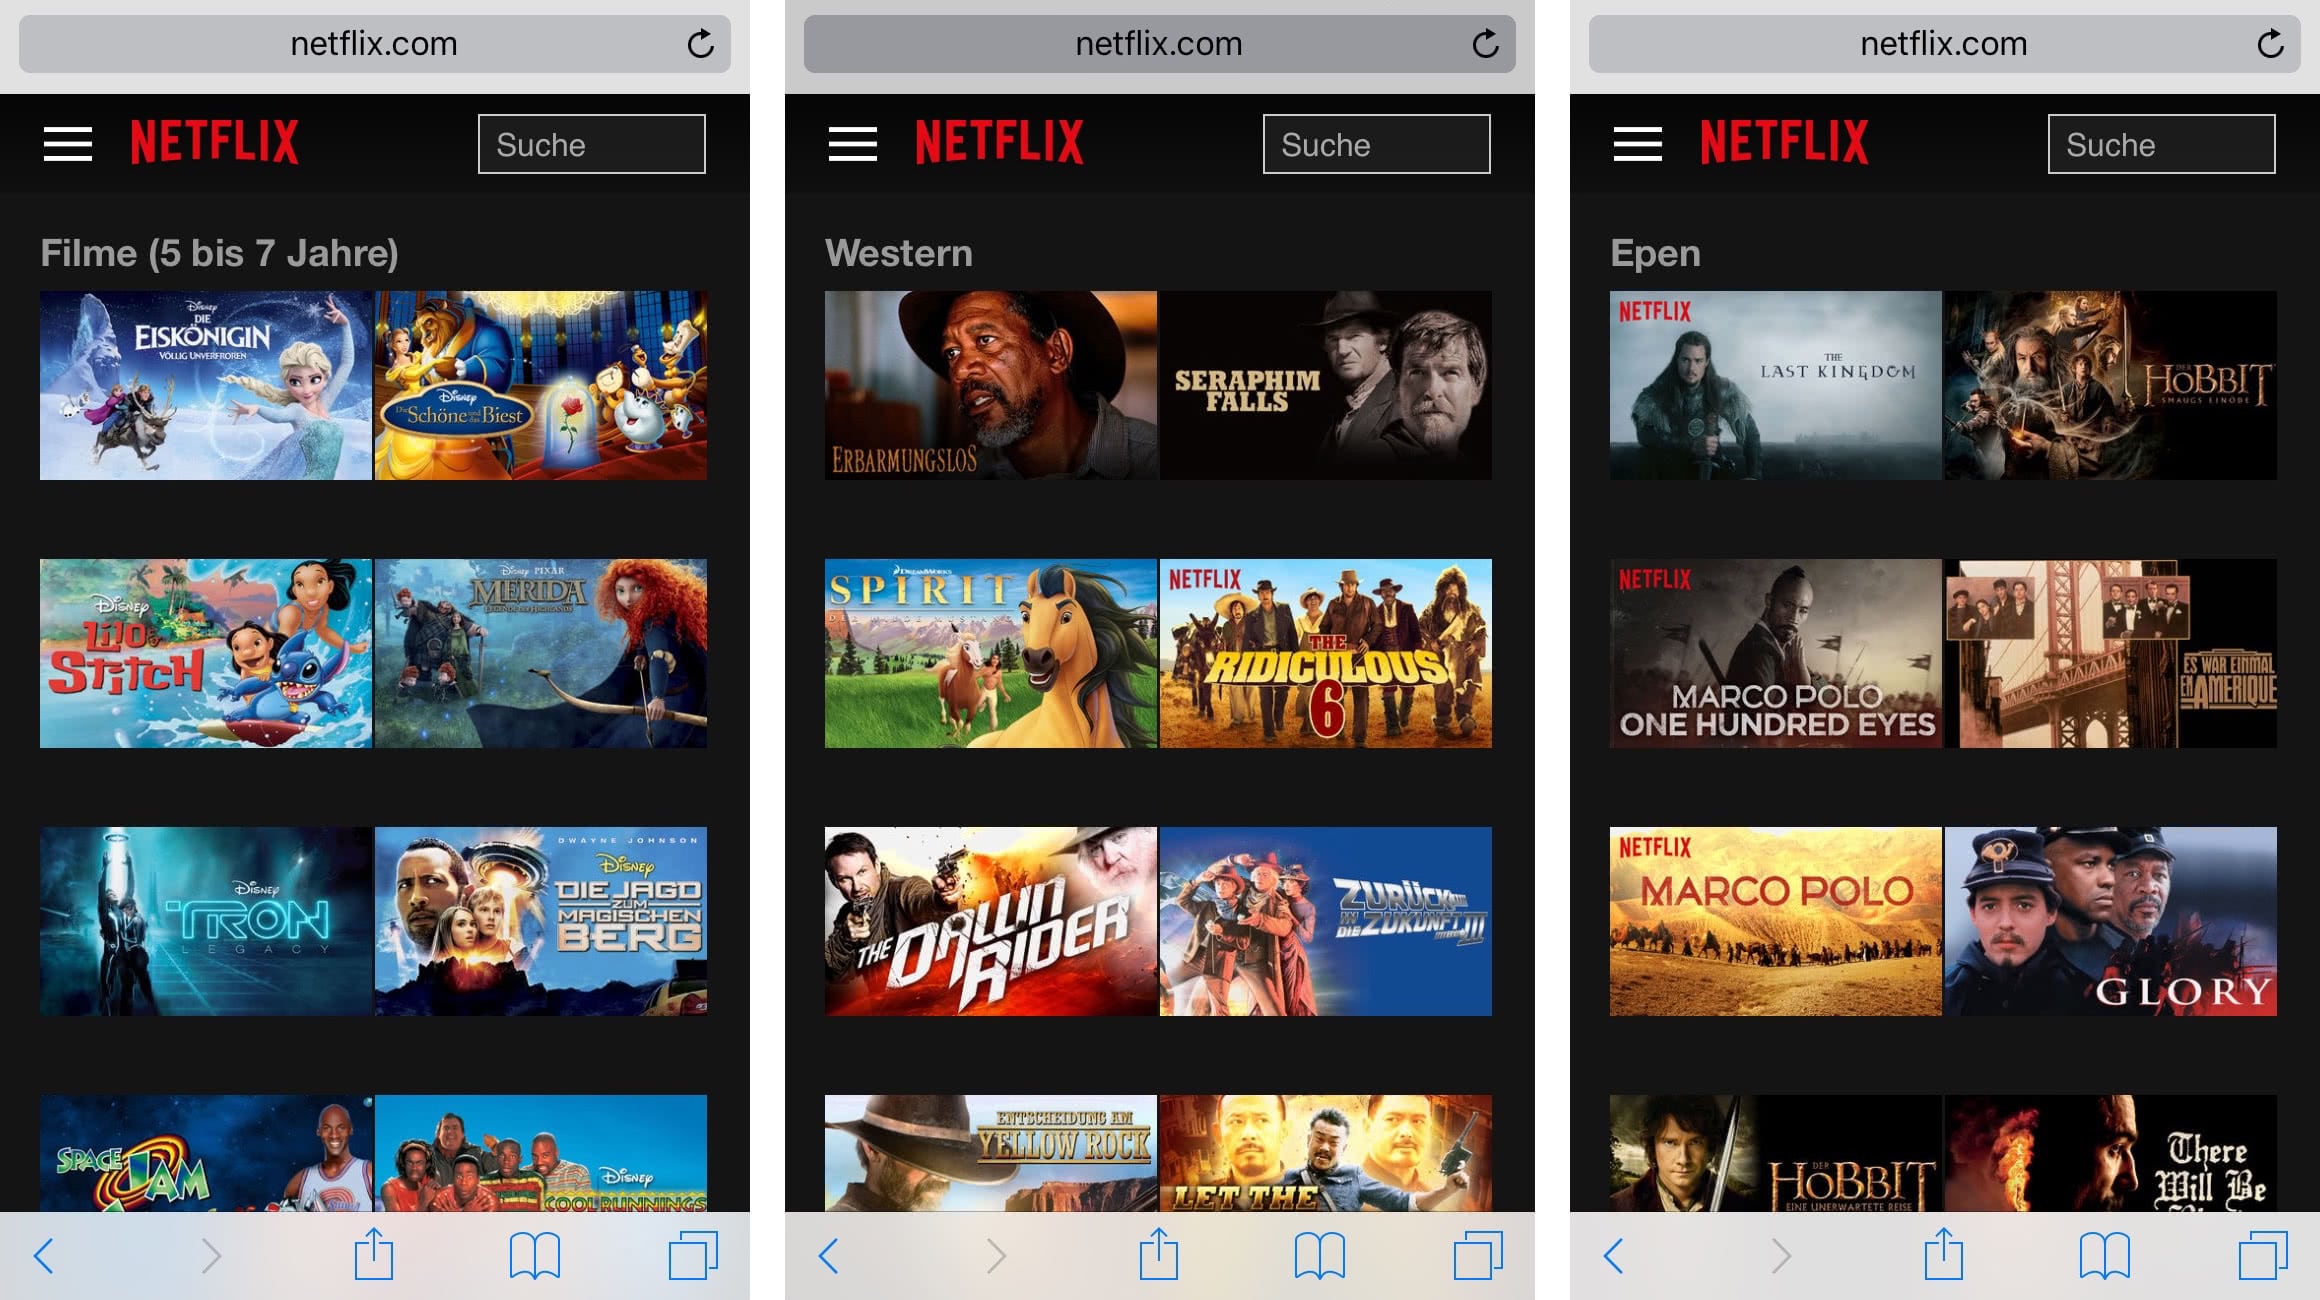This screenshot has height=1300, width=2320.
Task: Open Tron Legacy movie tile
Action: coord(206,921)
